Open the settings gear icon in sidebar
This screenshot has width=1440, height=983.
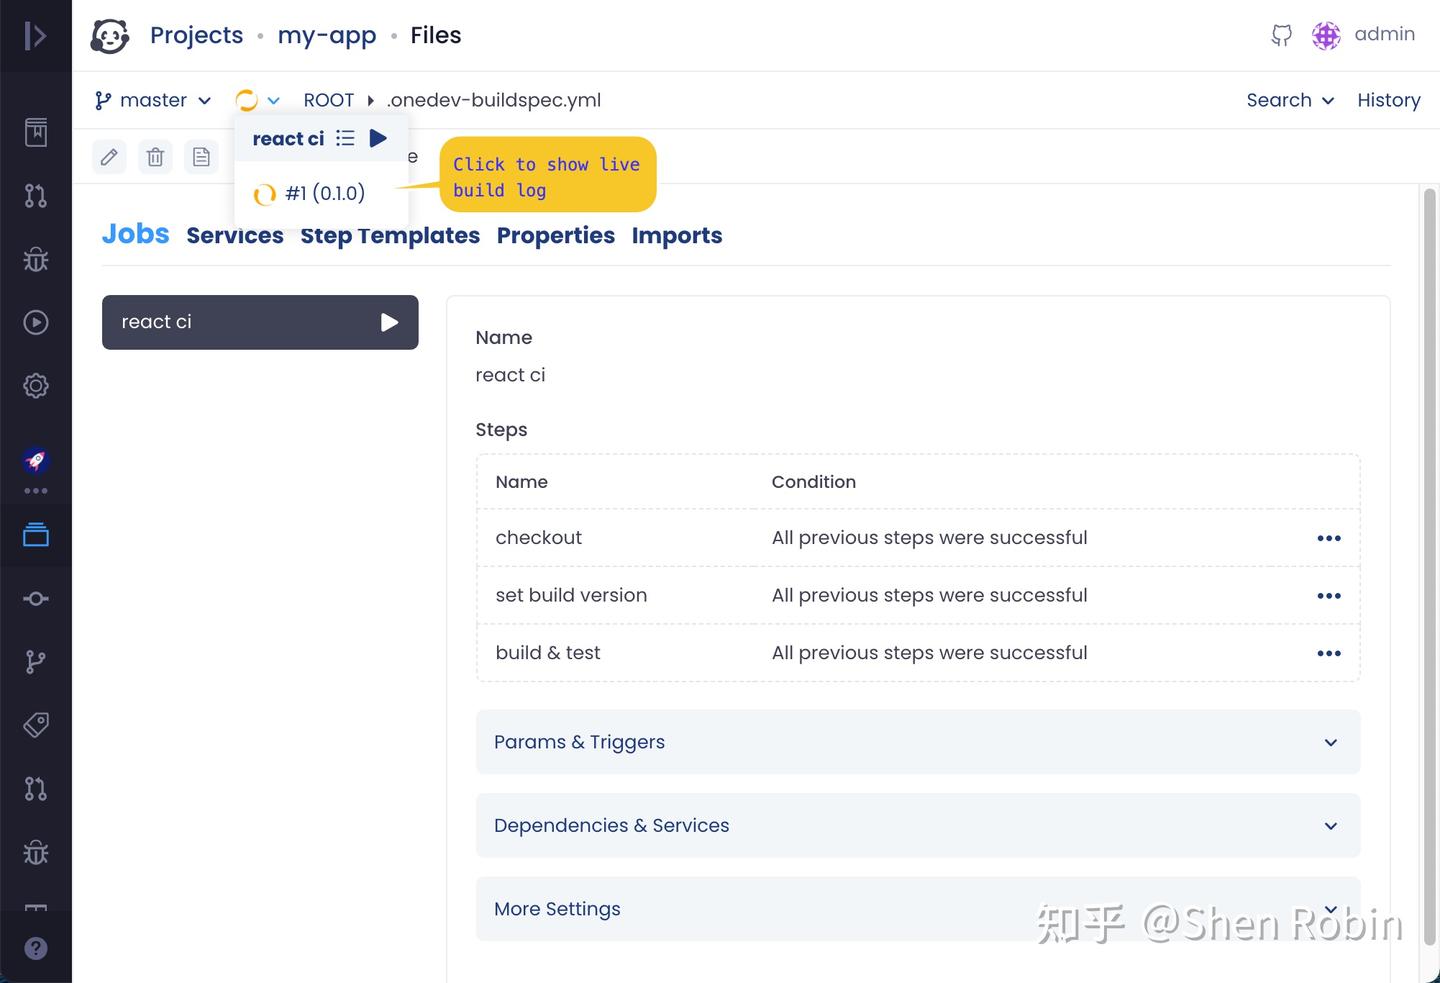click(x=36, y=386)
